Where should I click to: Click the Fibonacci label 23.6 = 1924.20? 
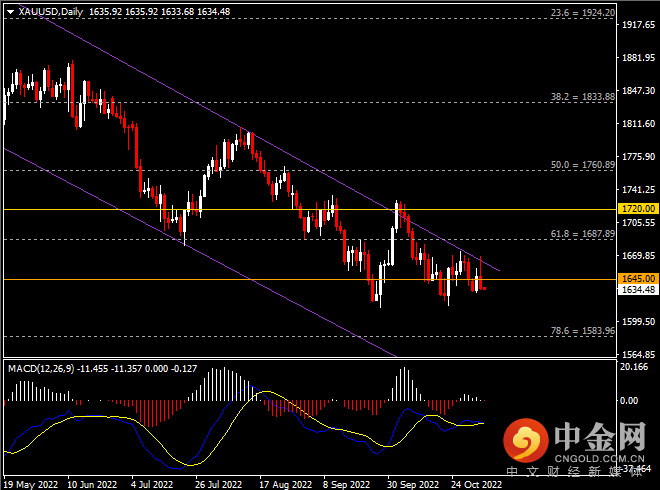tap(583, 13)
